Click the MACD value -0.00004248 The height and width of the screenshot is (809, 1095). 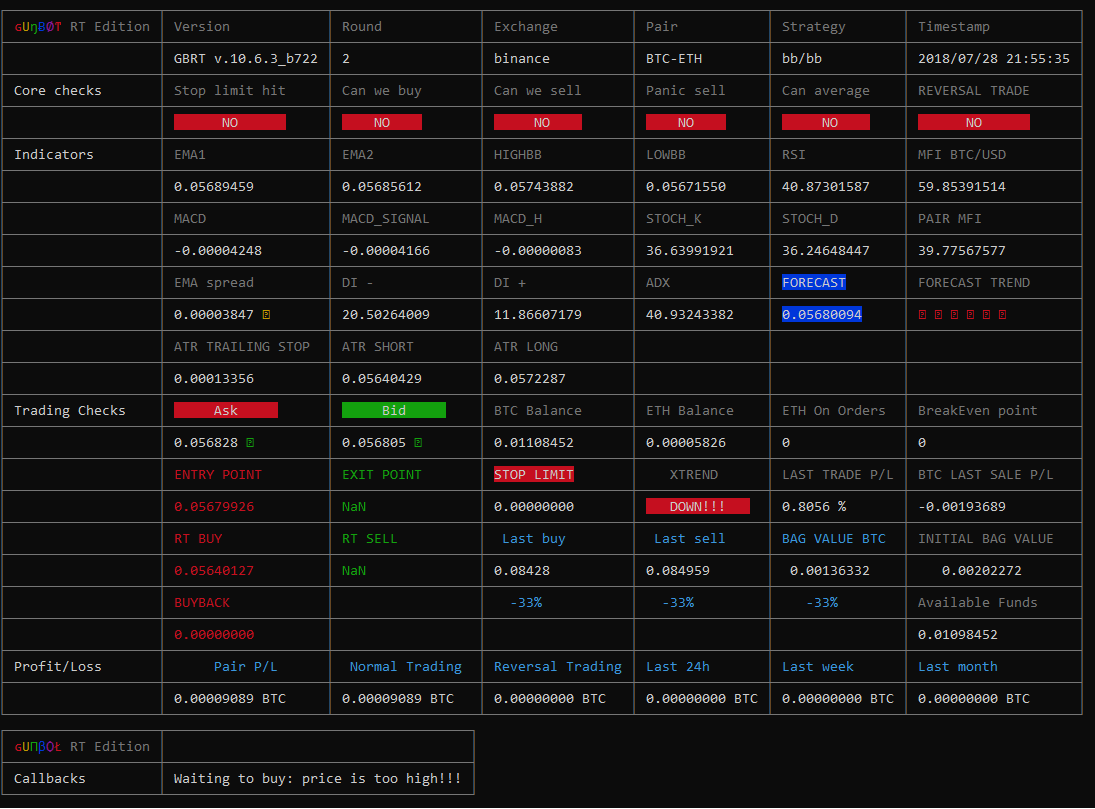218,251
